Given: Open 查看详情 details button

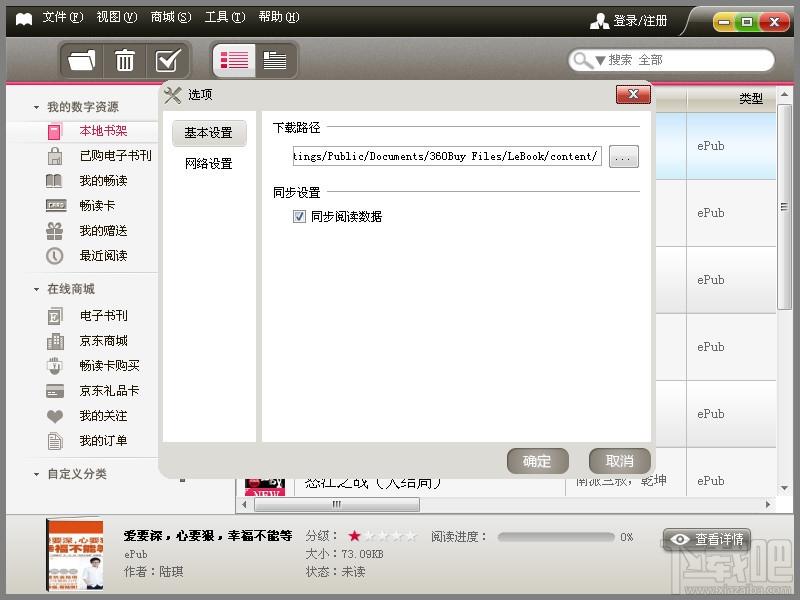Looking at the screenshot, I should [x=707, y=540].
